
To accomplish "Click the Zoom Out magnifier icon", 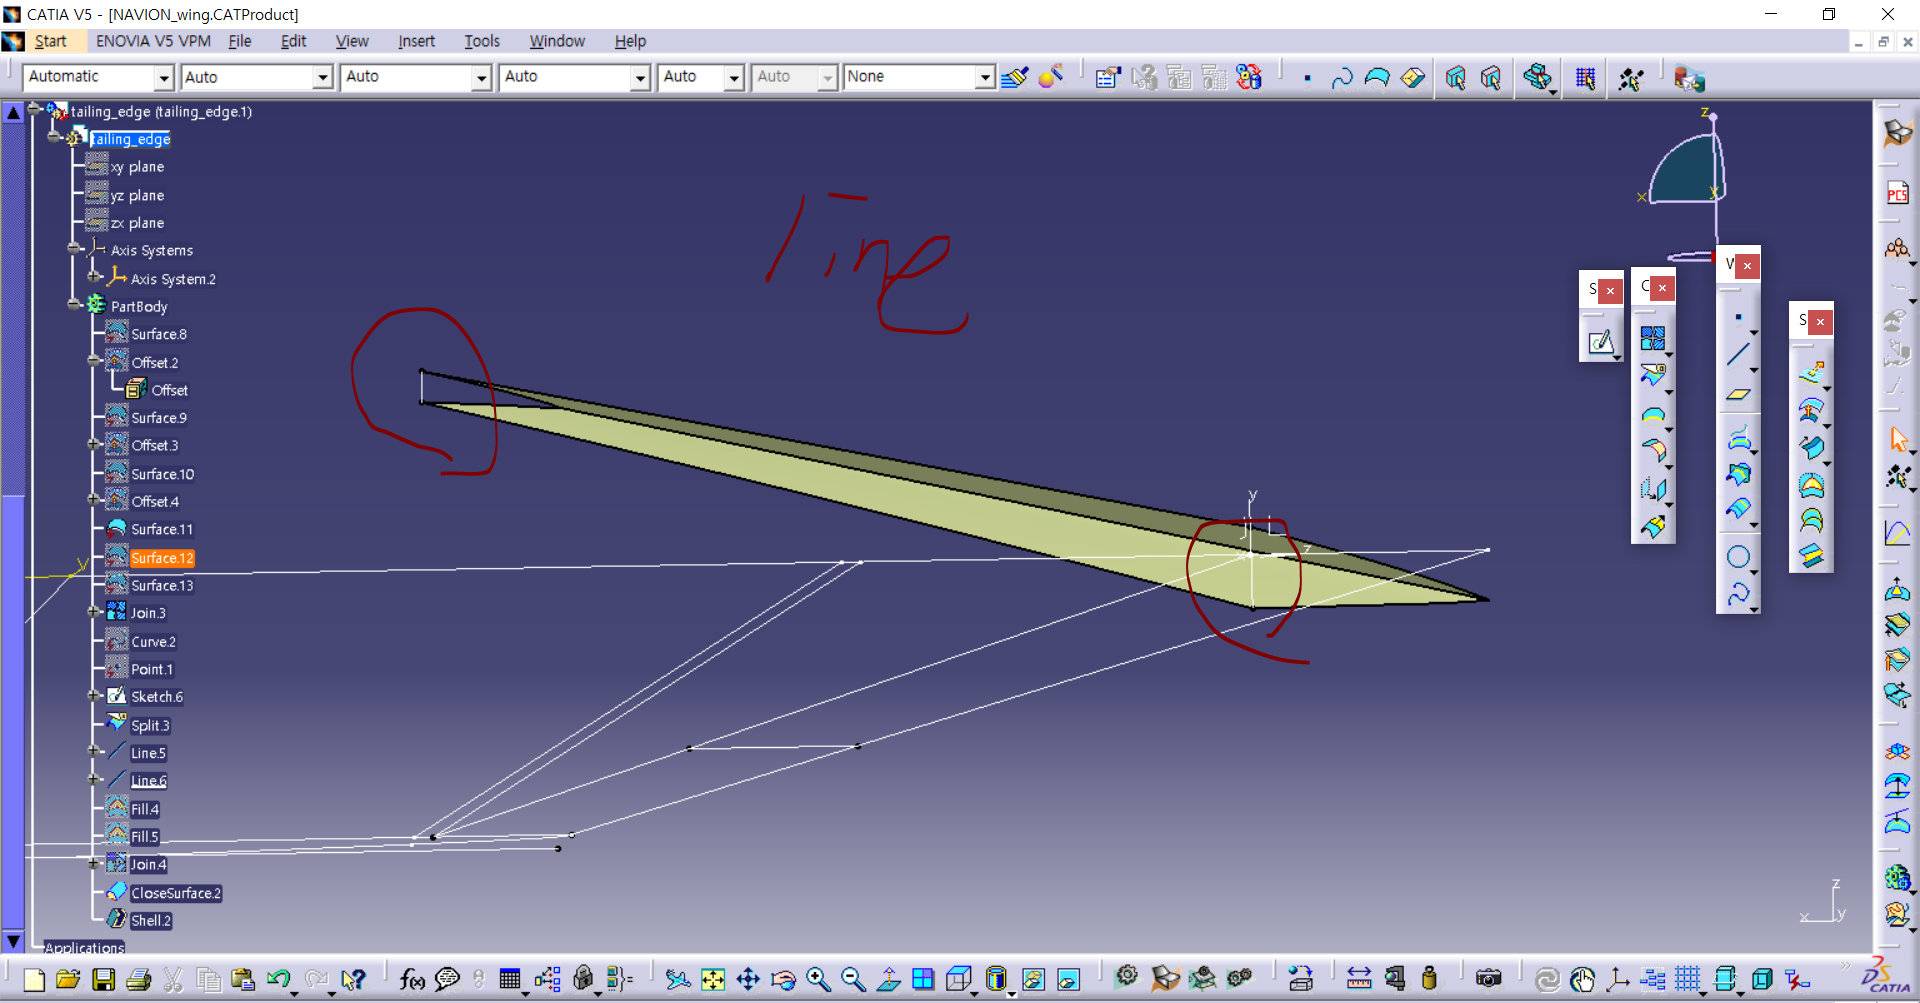I will click(853, 979).
